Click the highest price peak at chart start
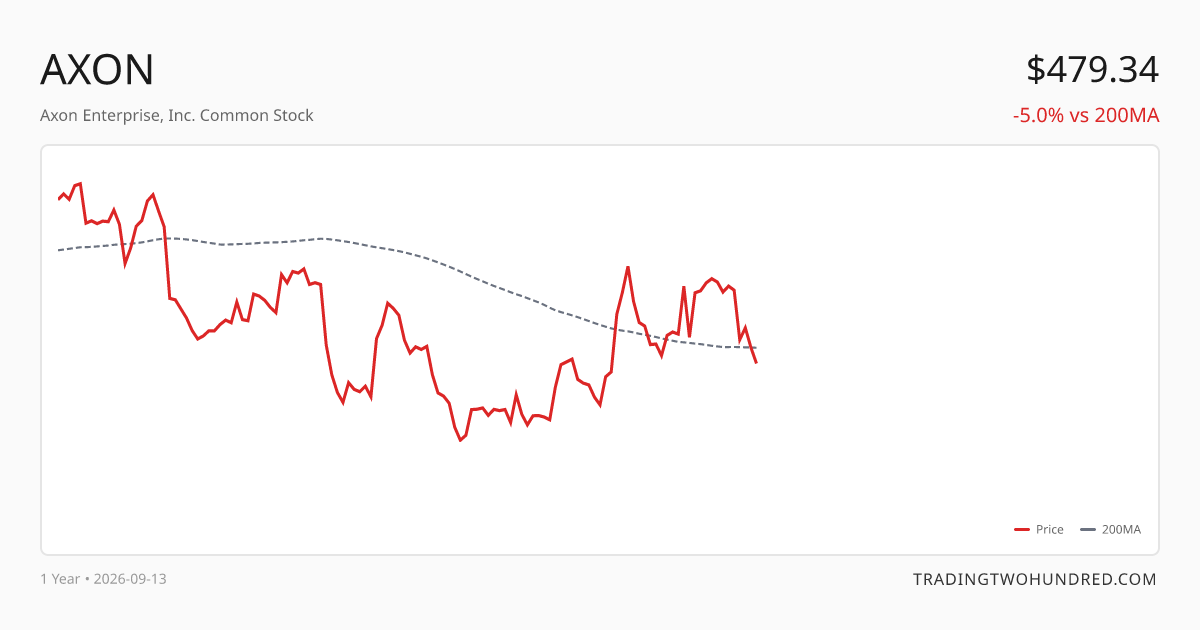1200x630 pixels. coord(80,184)
